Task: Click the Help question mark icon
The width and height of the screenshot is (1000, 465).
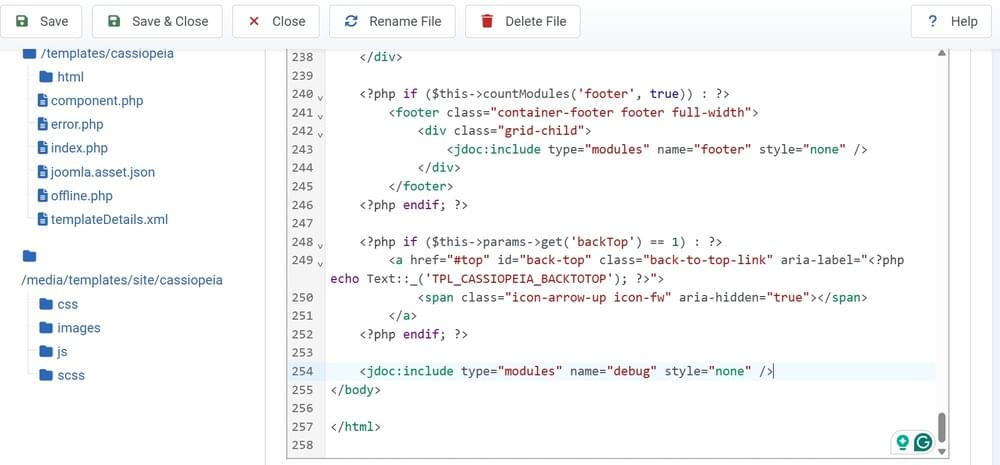Action: coord(932,22)
